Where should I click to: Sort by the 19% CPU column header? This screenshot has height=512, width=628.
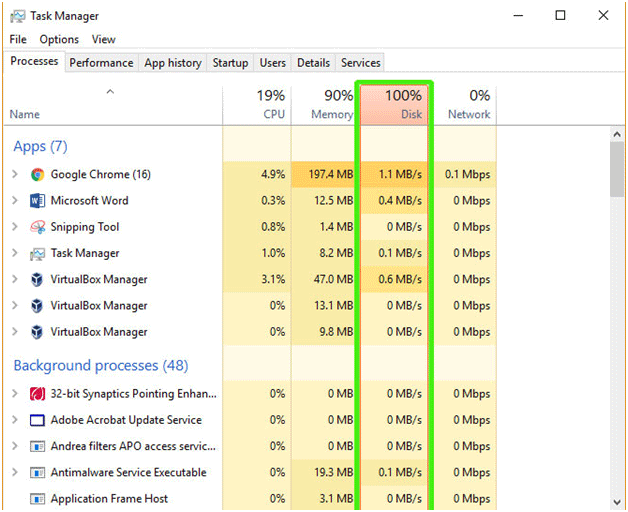click(x=257, y=105)
